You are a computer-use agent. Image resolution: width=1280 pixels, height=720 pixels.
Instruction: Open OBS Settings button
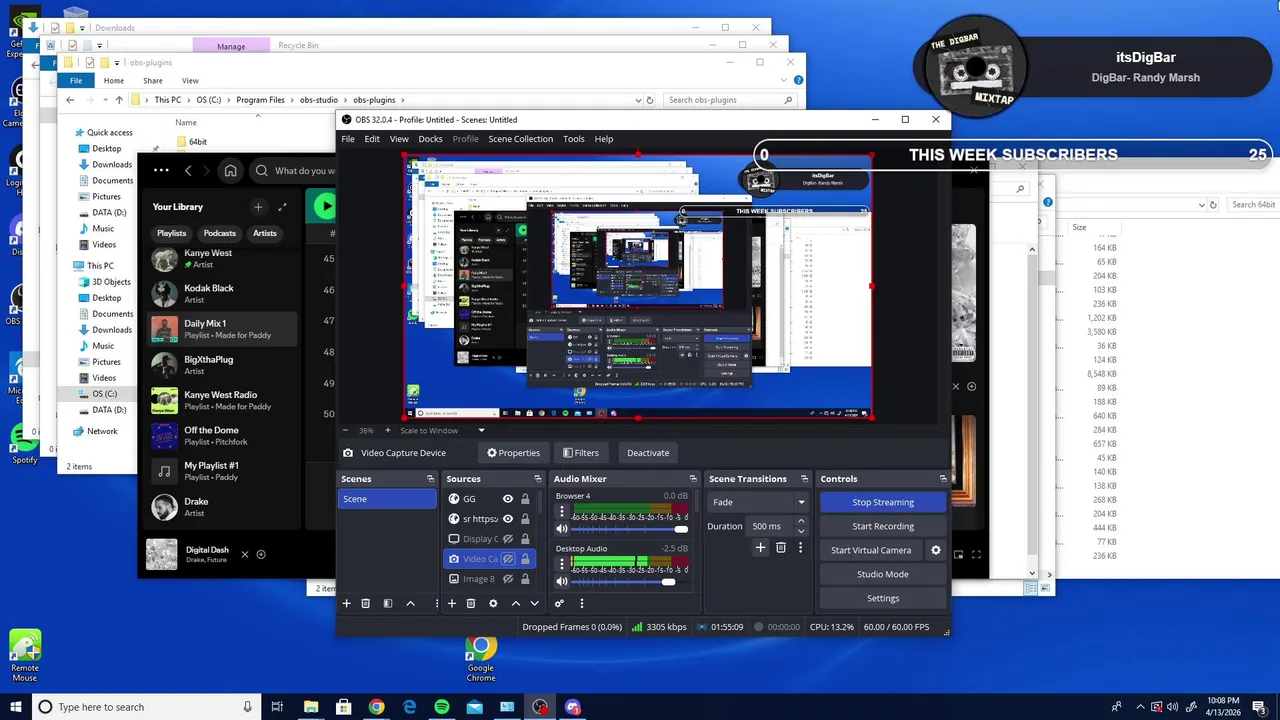(883, 598)
